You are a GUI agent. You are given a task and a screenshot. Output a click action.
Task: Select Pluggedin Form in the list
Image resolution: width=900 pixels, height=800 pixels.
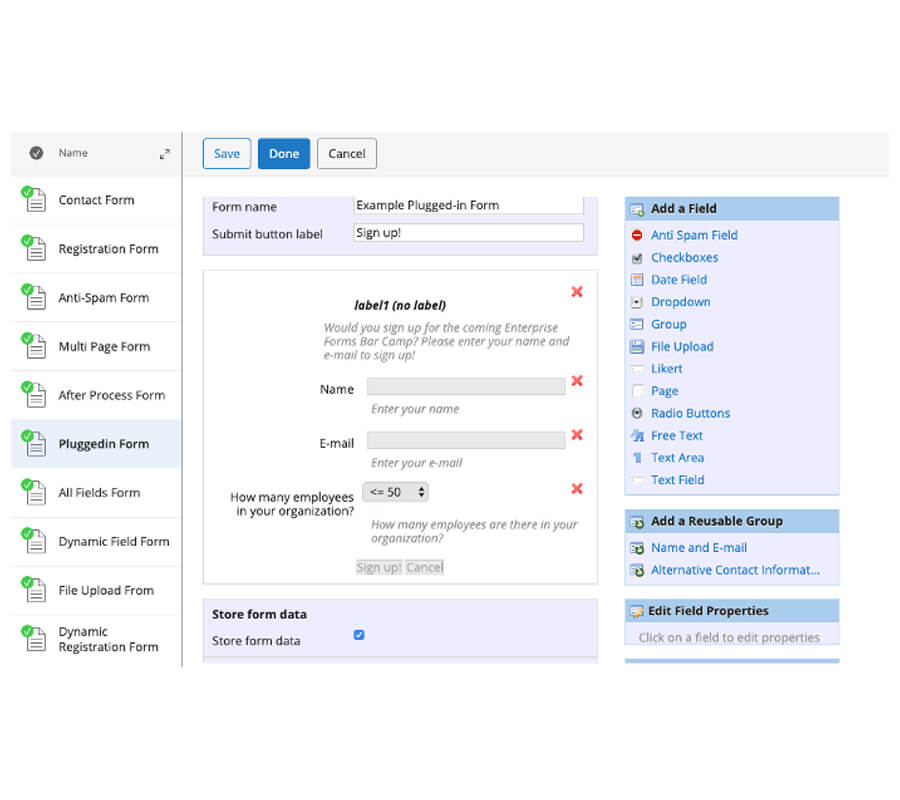pyautogui.click(x=96, y=444)
